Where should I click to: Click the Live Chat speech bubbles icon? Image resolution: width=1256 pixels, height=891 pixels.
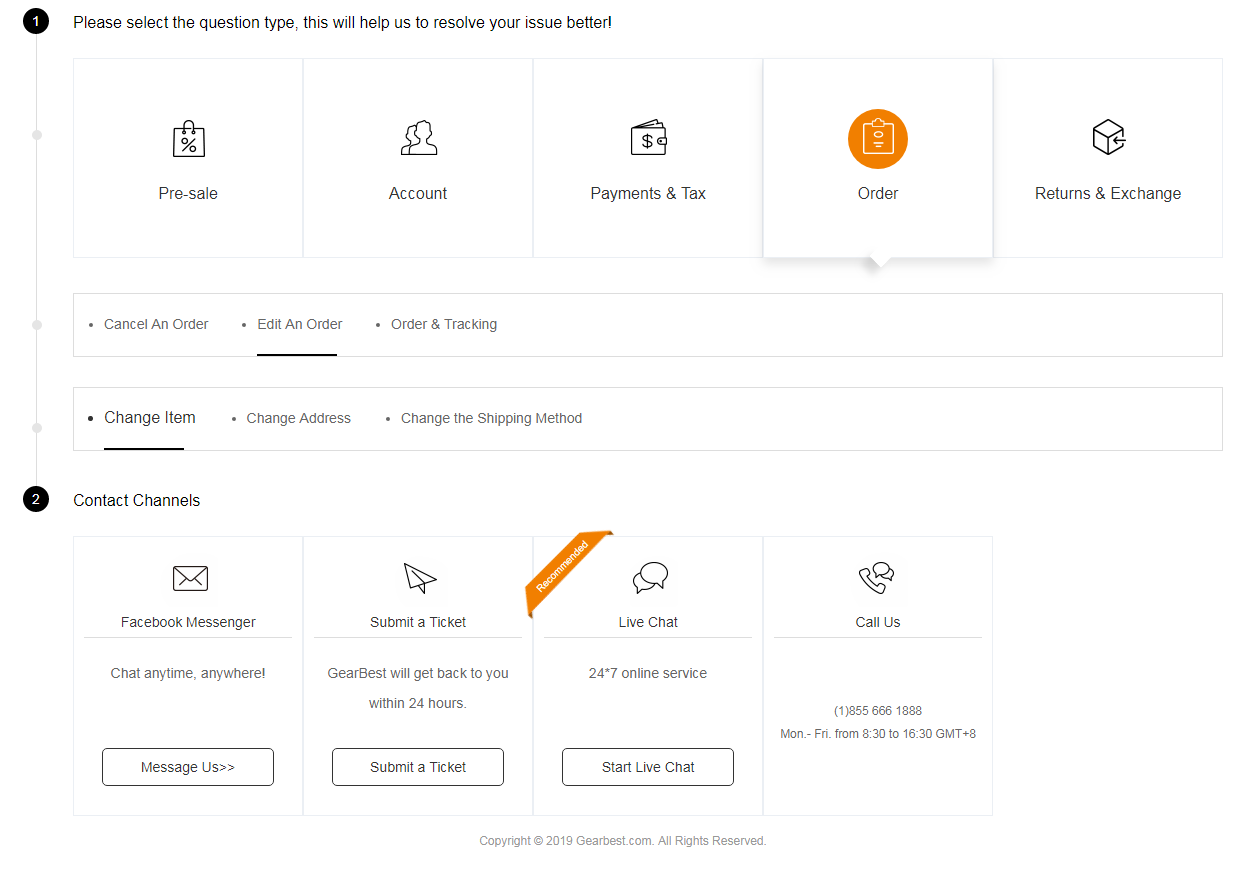pyautogui.click(x=649, y=578)
